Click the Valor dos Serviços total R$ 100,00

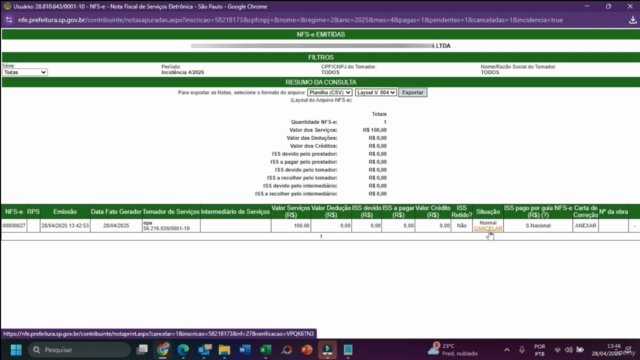tap(374, 130)
